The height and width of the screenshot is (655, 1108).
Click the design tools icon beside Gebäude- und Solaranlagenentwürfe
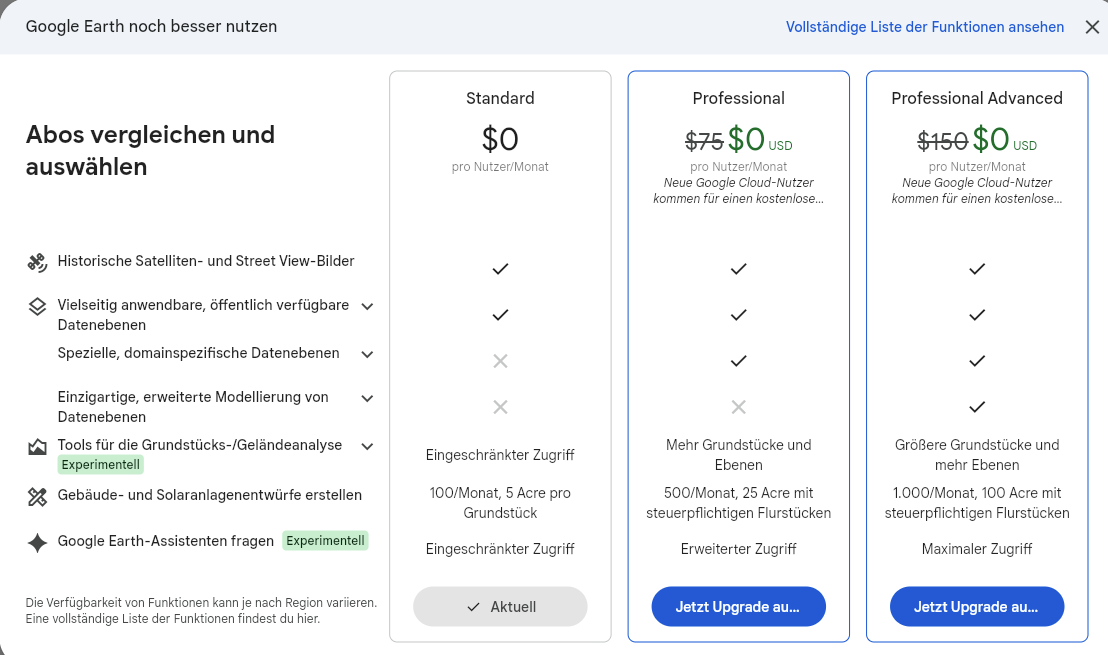37,497
